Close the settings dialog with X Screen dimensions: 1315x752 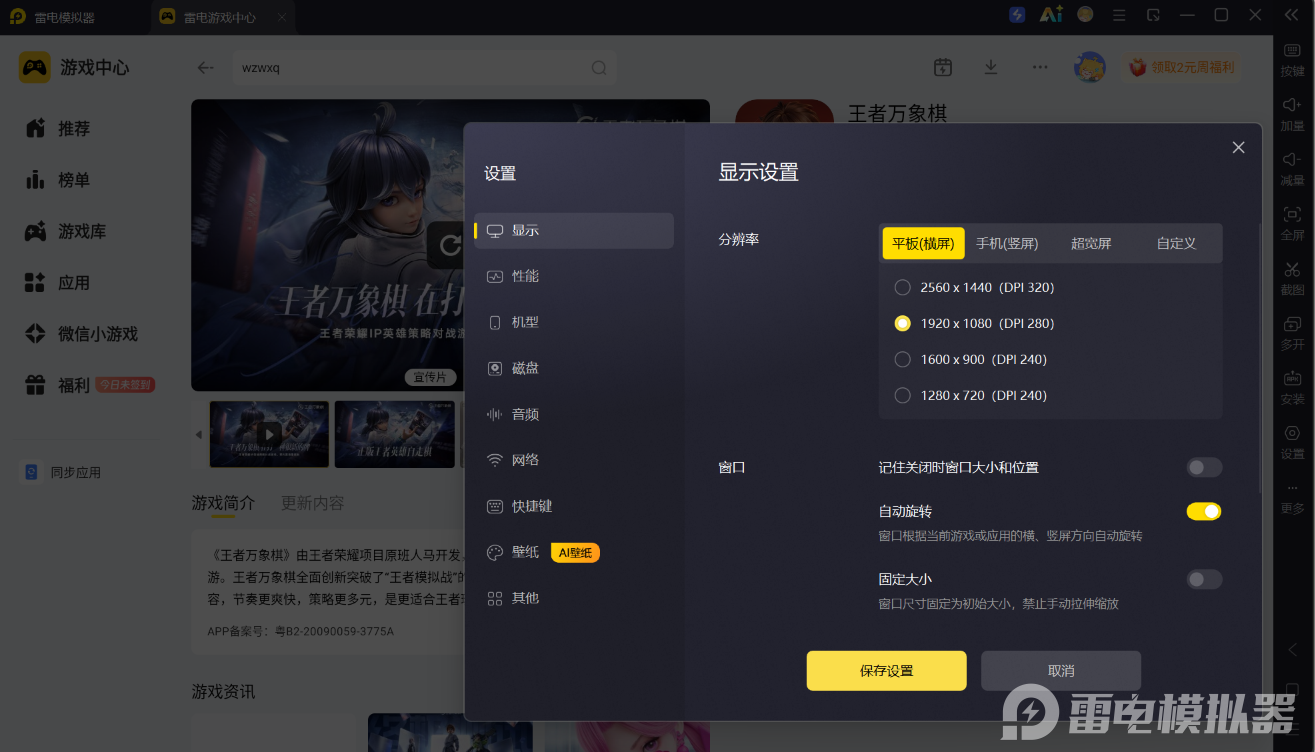[1238, 148]
